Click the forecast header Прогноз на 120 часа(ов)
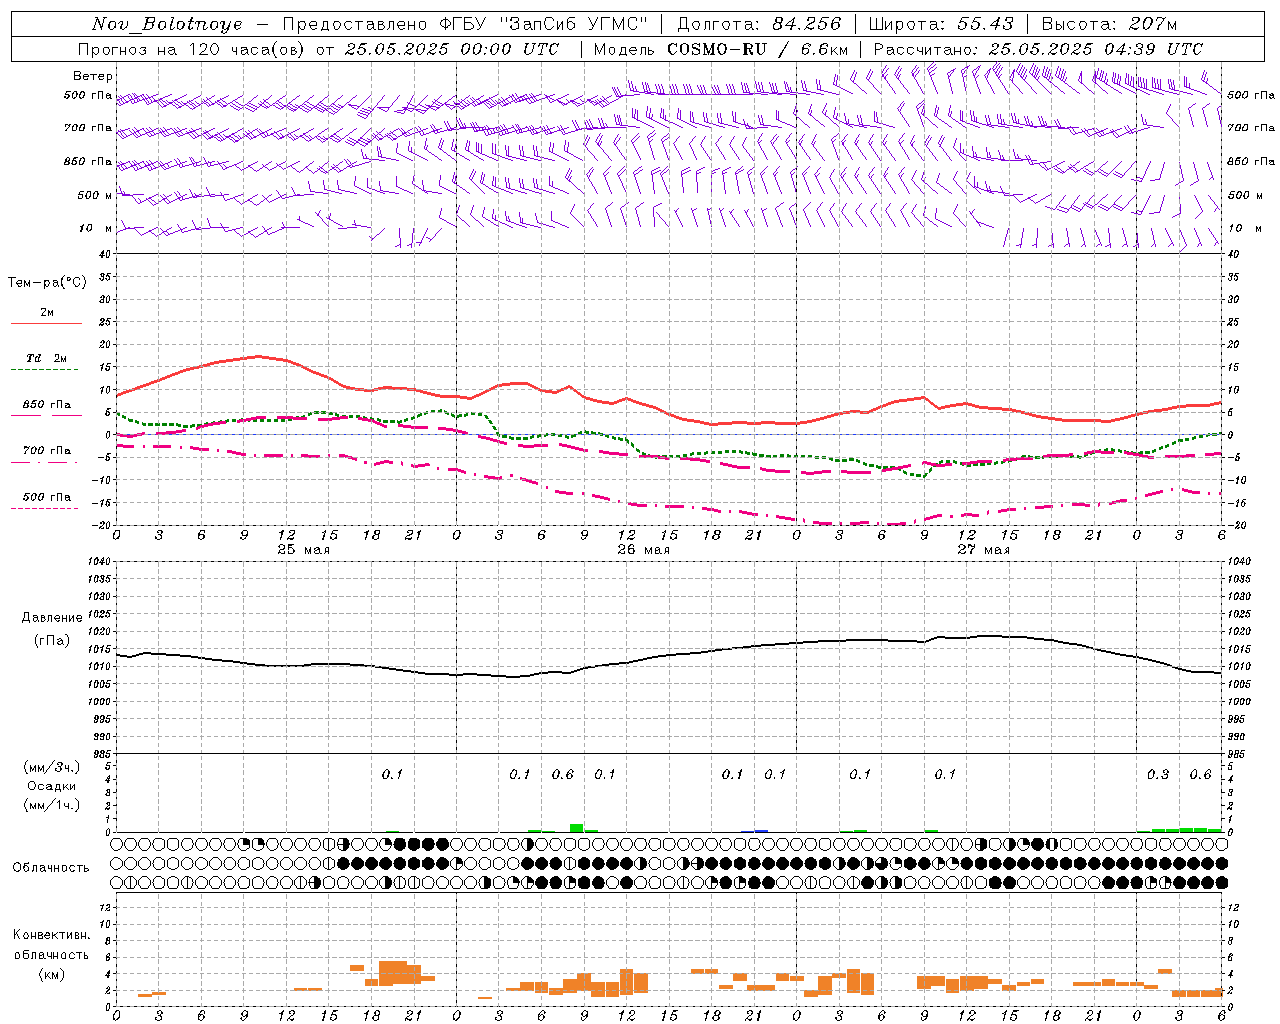 click(x=192, y=49)
